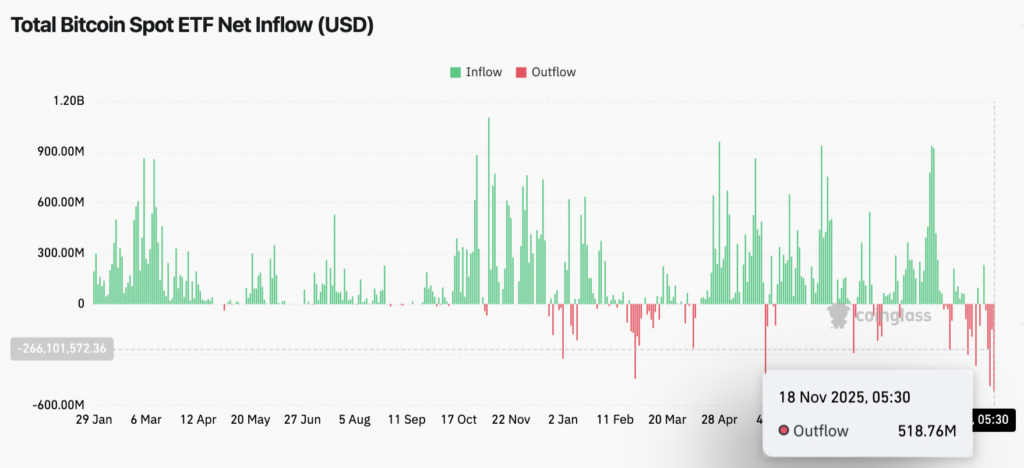Image resolution: width=1024 pixels, height=468 pixels.
Task: Click the 900.00M y-axis label
Action: (x=58, y=151)
